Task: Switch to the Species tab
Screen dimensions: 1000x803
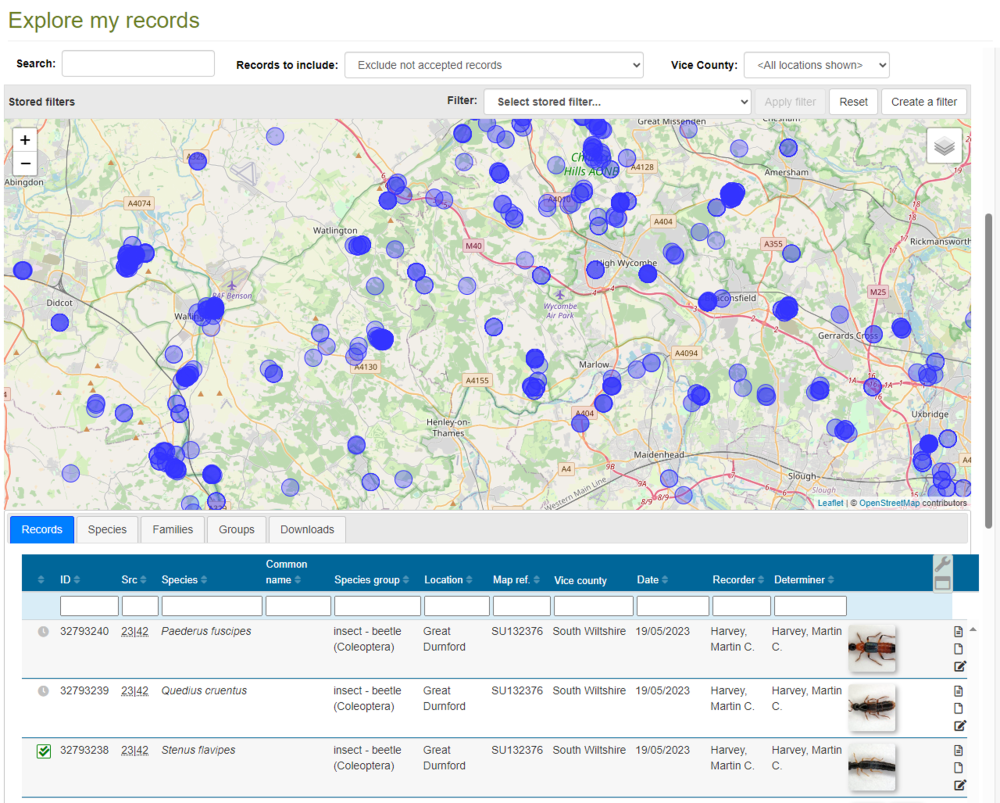Action: (x=106, y=529)
